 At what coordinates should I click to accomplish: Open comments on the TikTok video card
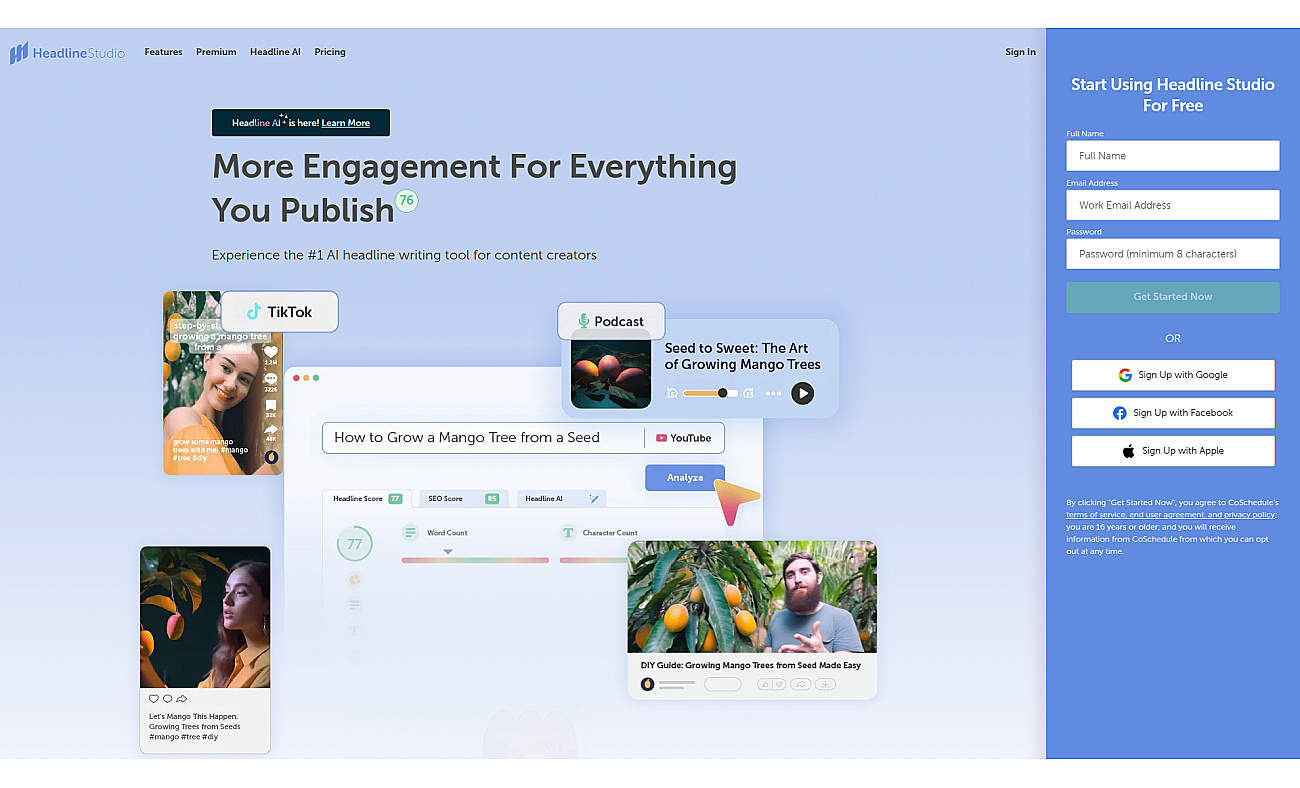270,379
